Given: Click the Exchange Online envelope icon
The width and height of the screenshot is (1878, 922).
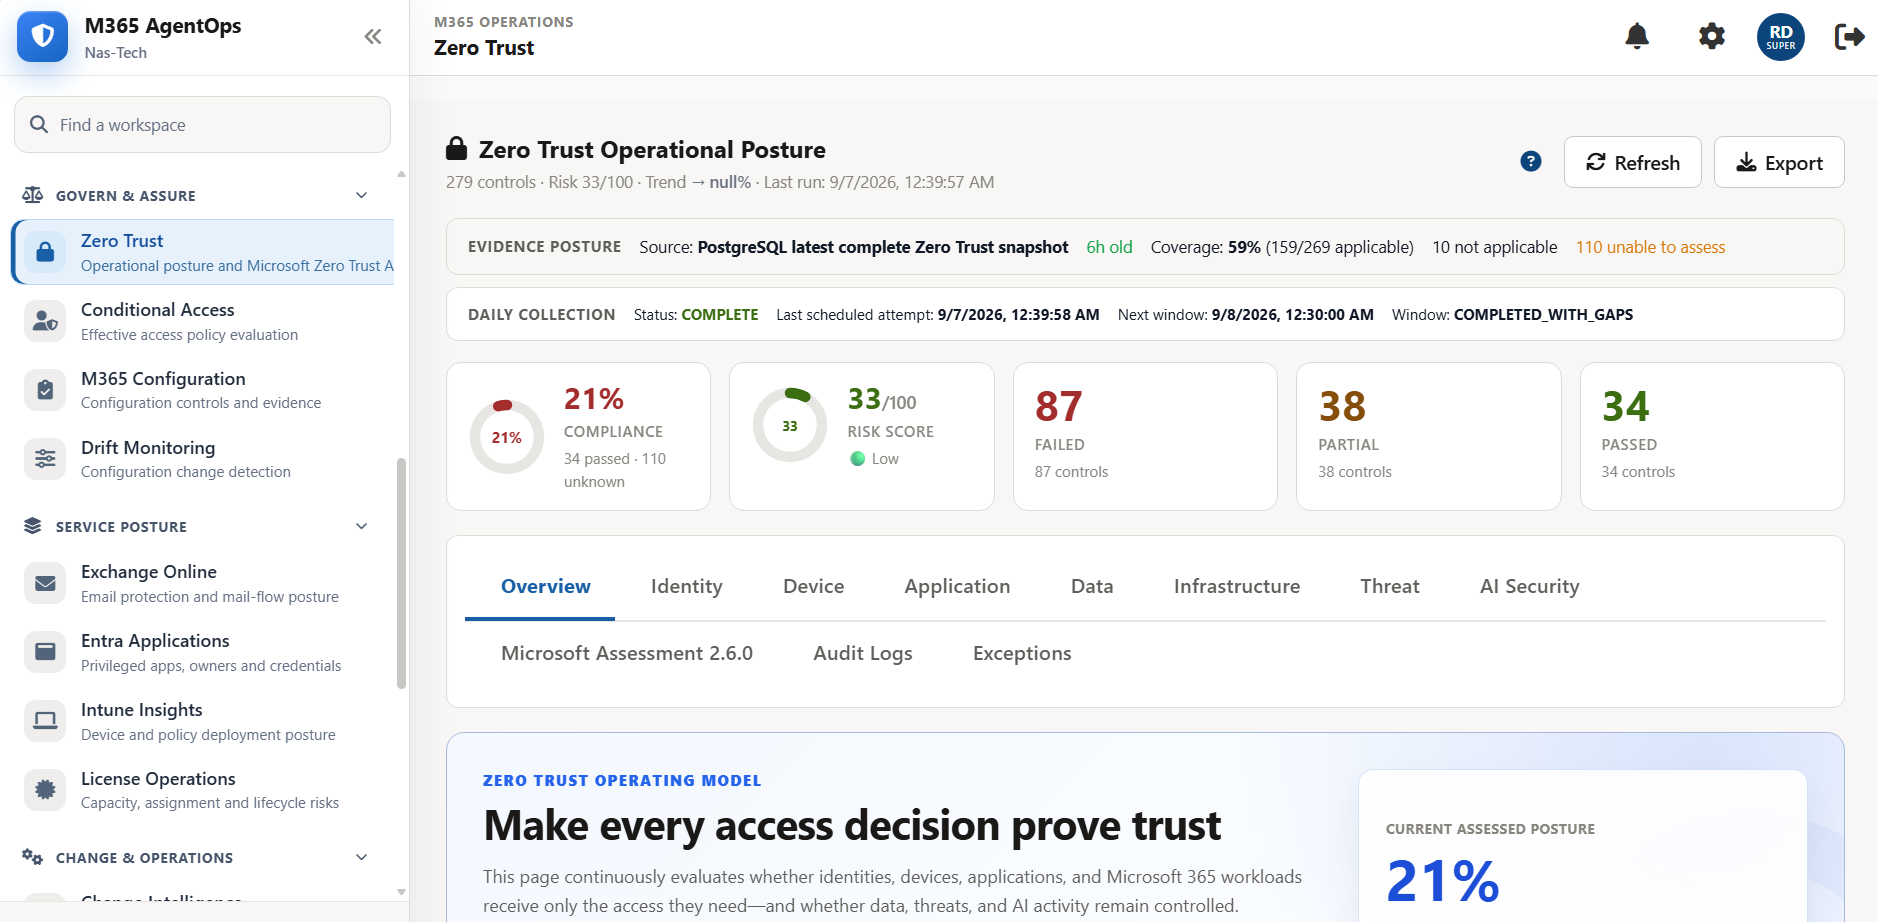Looking at the screenshot, I should click(45, 583).
